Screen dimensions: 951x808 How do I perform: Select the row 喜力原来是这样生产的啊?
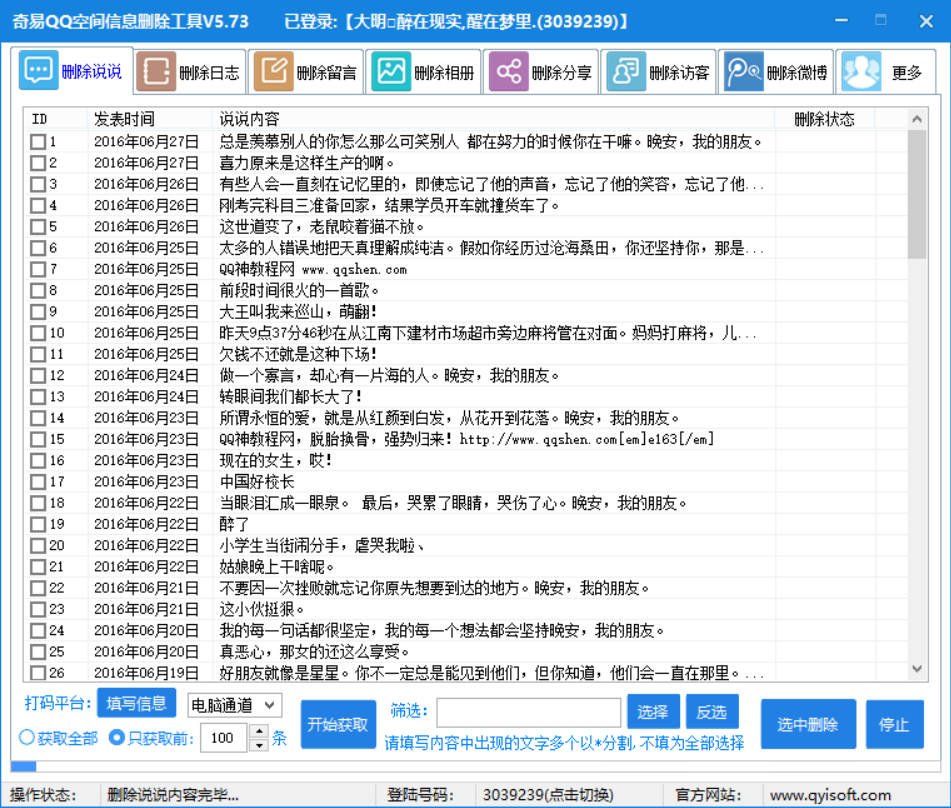pyautogui.click(x=467, y=163)
